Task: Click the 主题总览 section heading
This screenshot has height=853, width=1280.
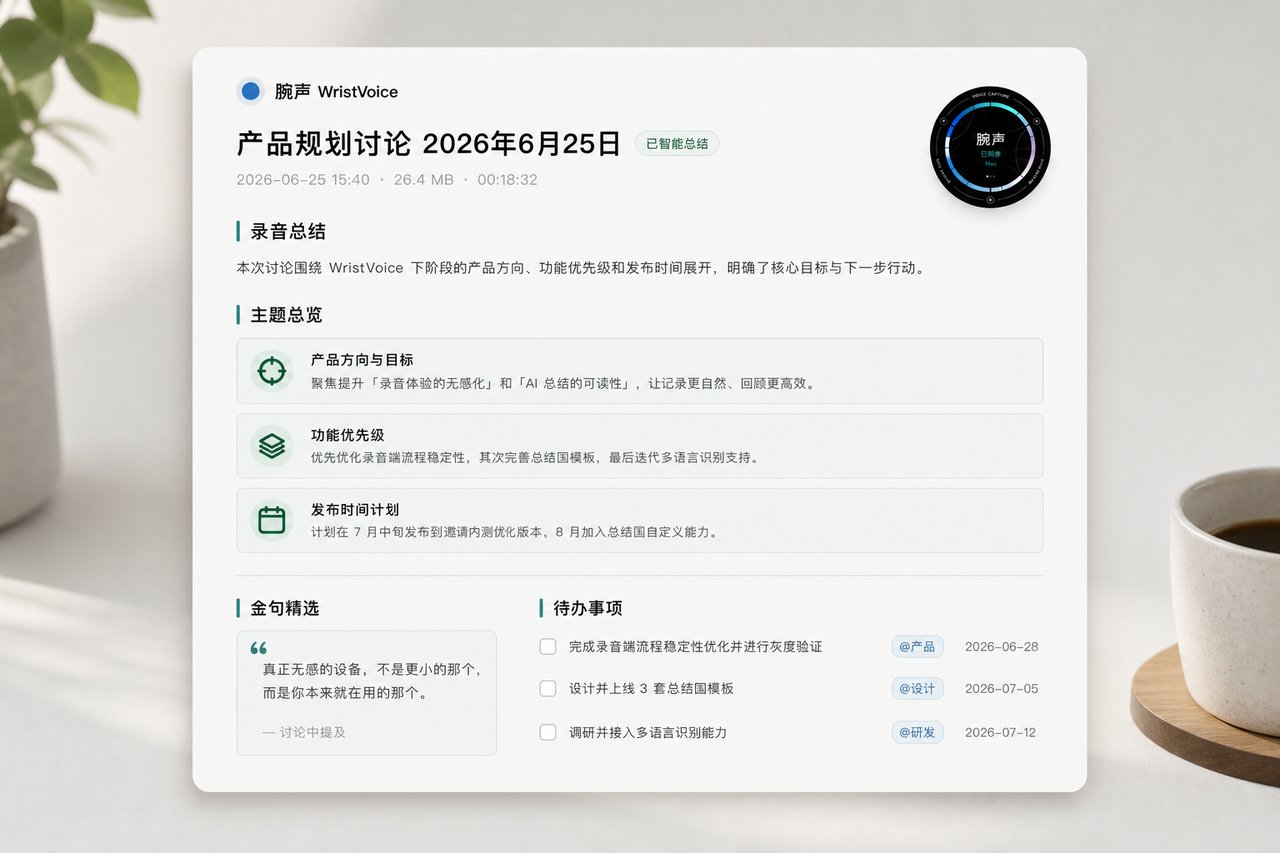Action: (286, 315)
